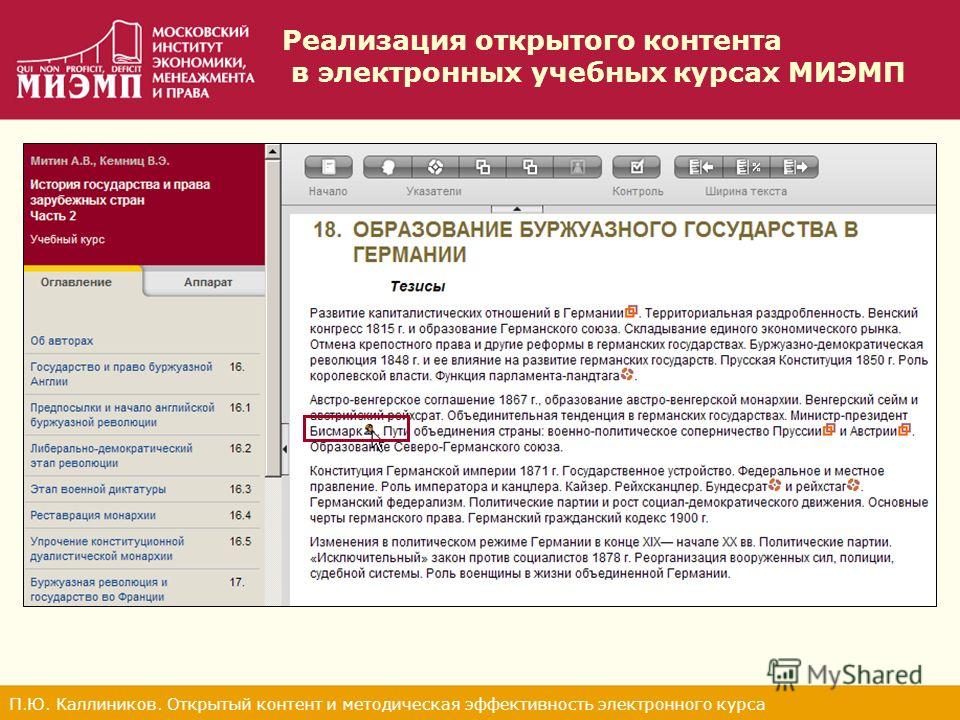The width and height of the screenshot is (960, 720).
Task: Click overlapping-squares toolbar button beside the portrait button
Action: pyautogui.click(x=530, y=167)
